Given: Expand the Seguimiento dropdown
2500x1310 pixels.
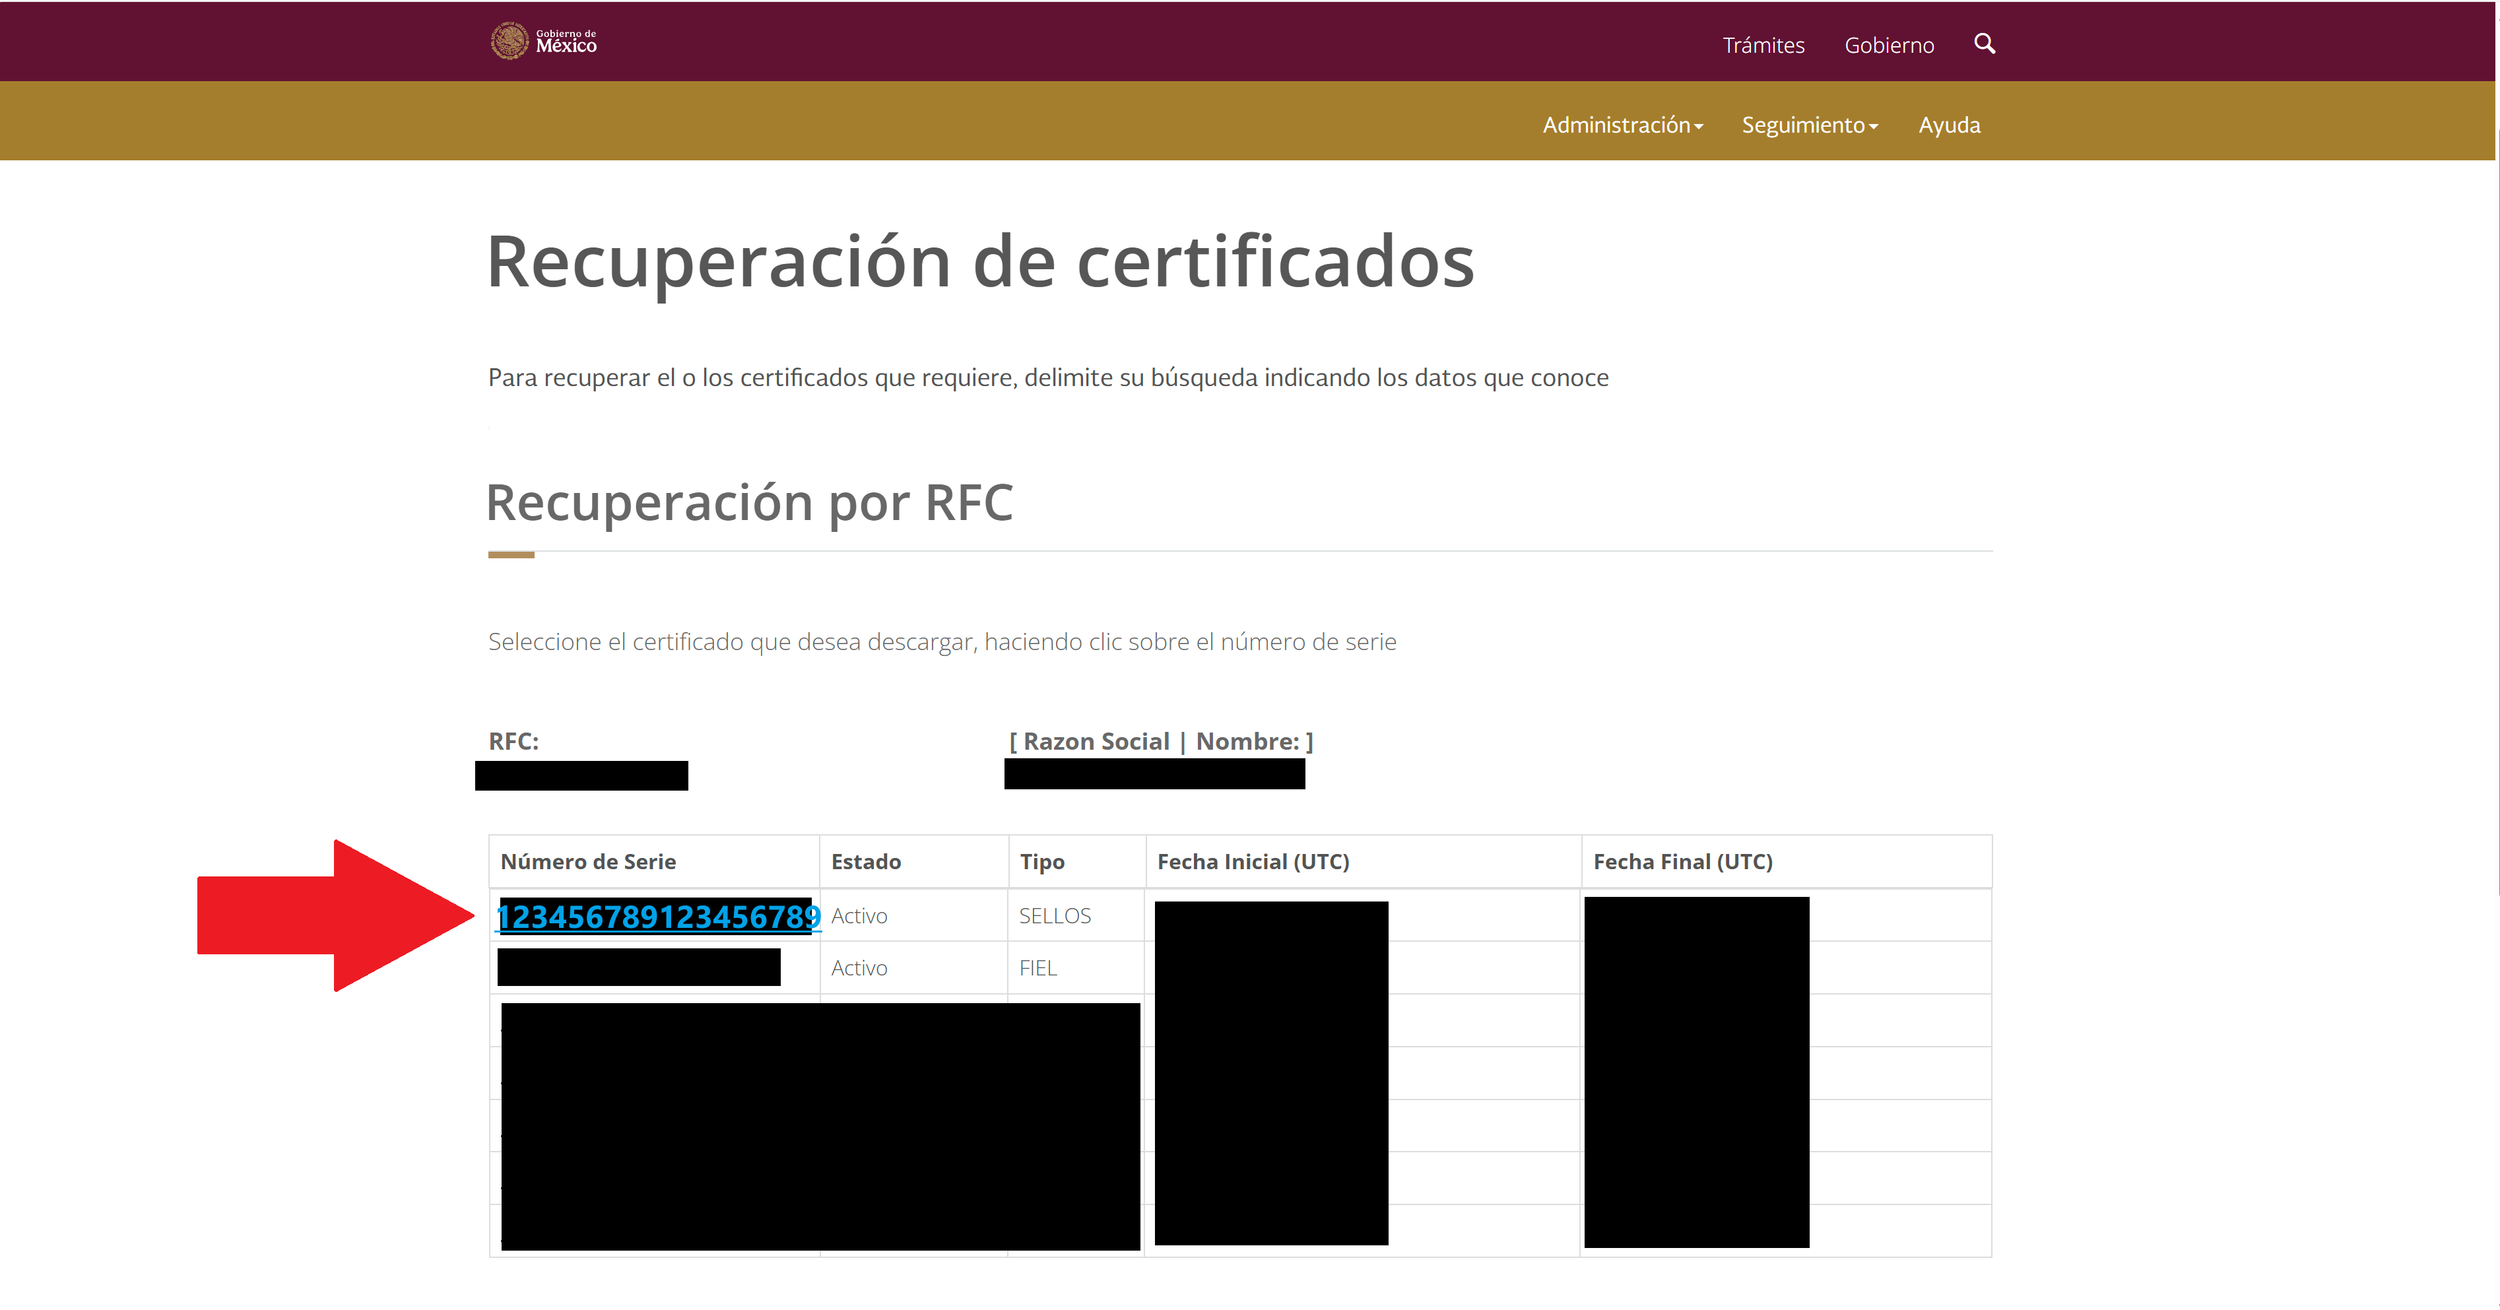Looking at the screenshot, I should click(1809, 125).
